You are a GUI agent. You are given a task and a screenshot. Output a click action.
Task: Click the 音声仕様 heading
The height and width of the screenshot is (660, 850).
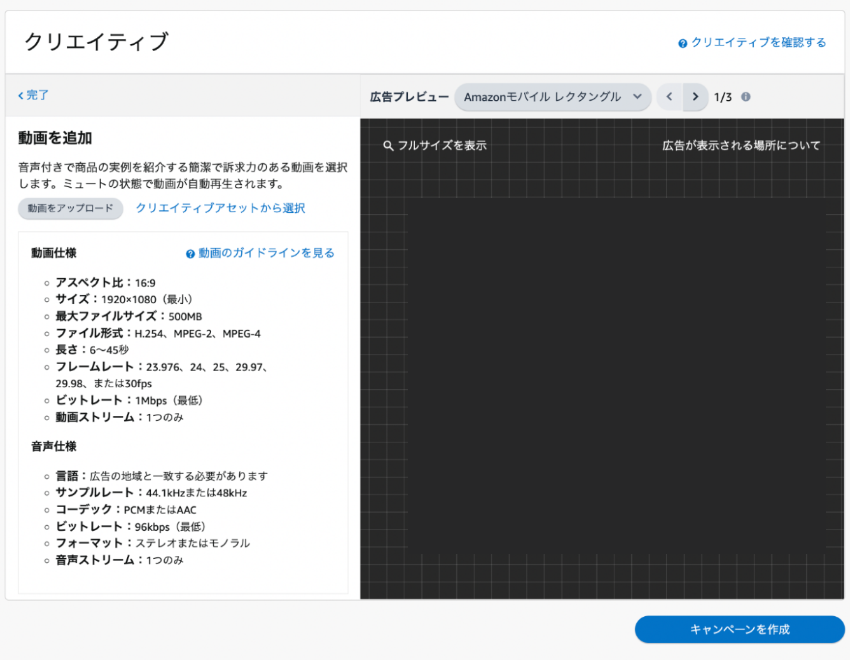pyautogui.click(x=54, y=447)
